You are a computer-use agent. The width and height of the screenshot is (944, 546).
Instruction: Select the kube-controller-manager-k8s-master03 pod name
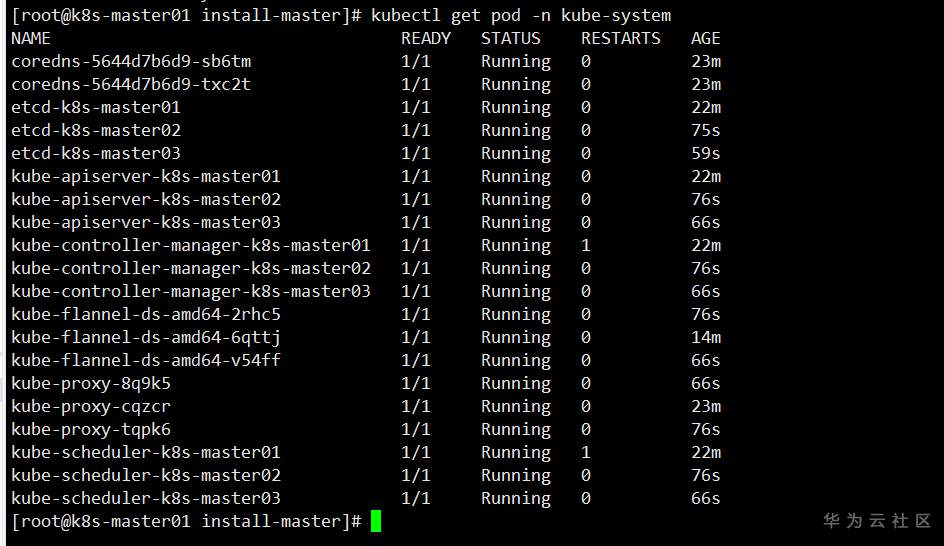click(x=191, y=291)
